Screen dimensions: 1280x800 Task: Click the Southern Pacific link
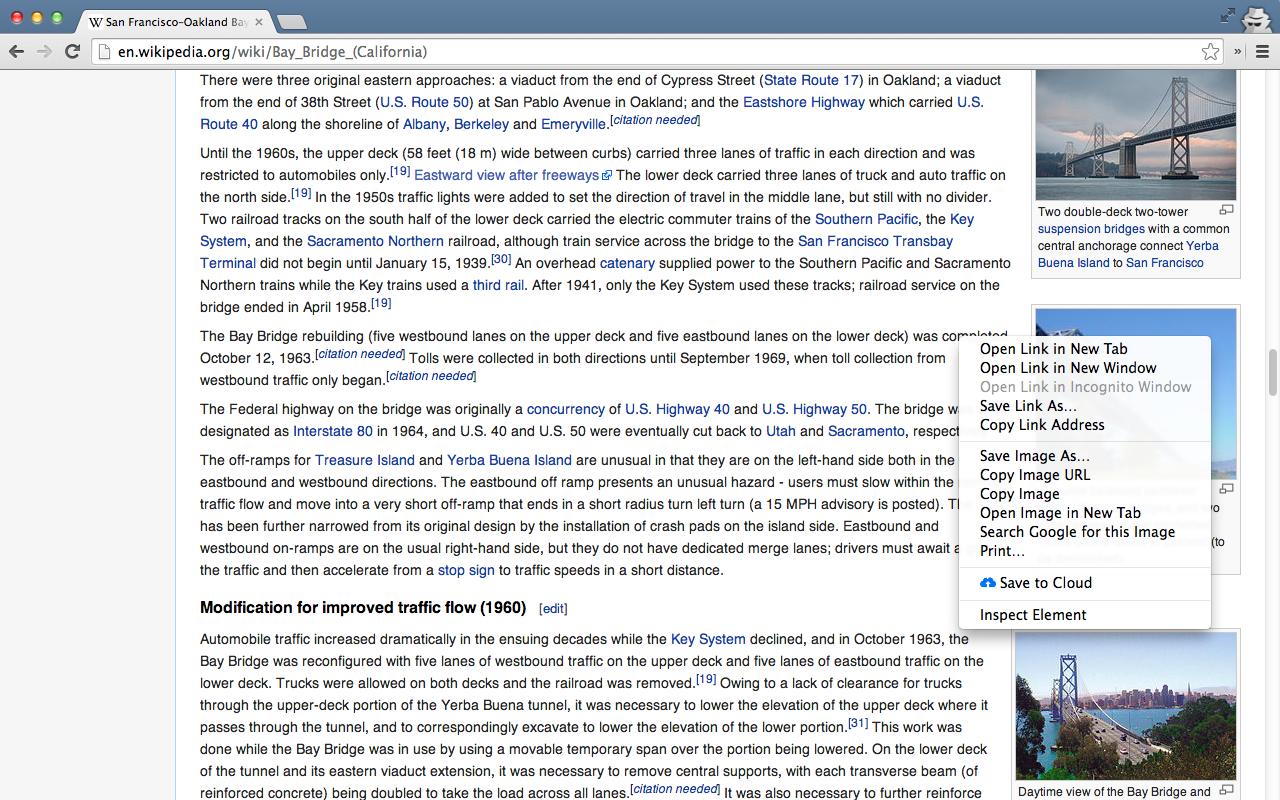click(866, 219)
